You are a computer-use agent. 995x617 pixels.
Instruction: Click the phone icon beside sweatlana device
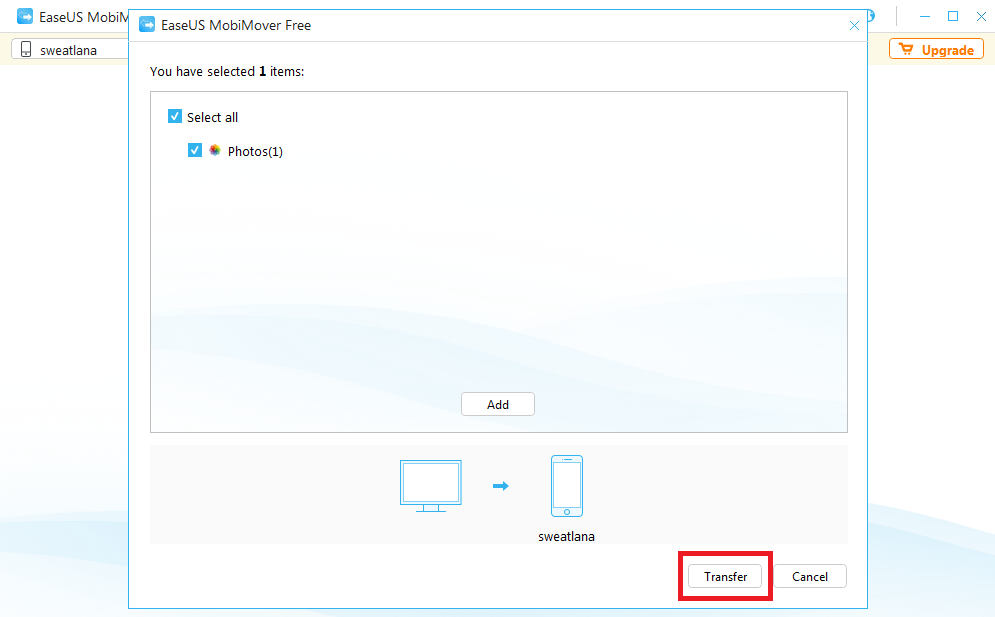26,50
